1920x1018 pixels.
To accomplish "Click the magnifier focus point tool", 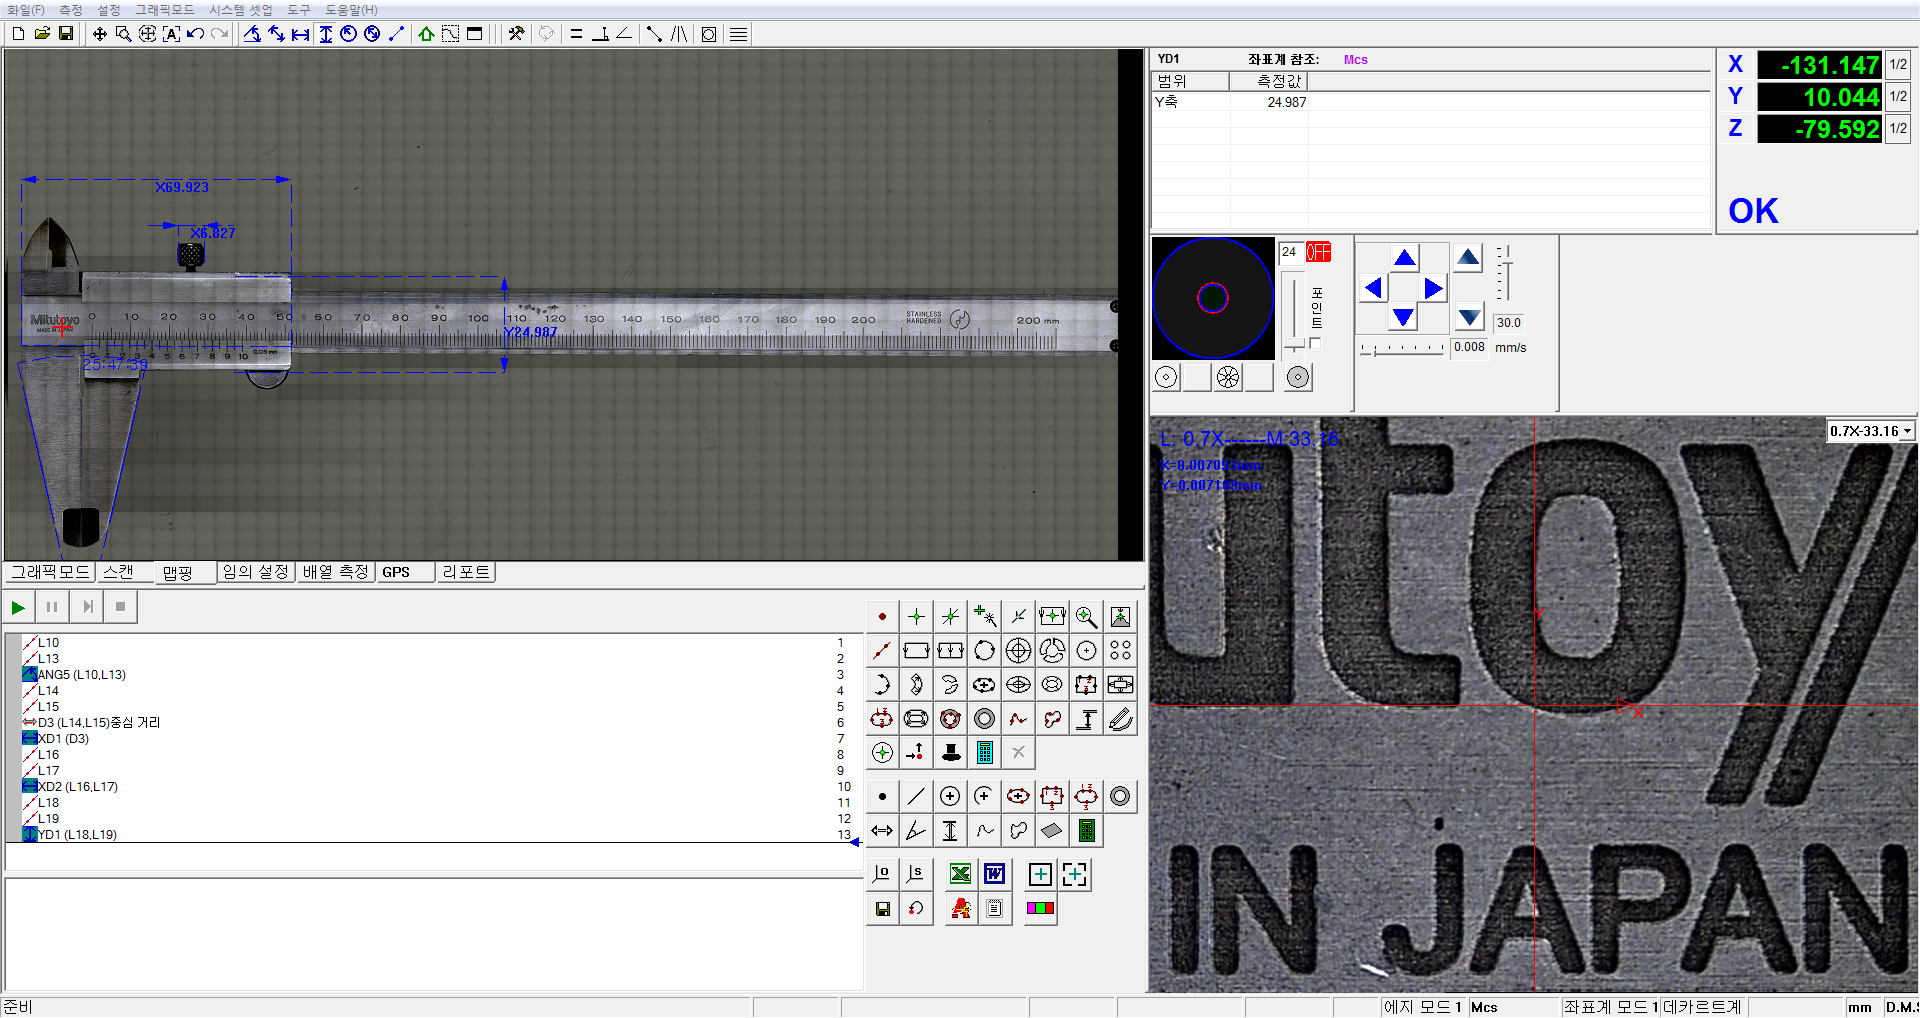I will pos(1086,617).
